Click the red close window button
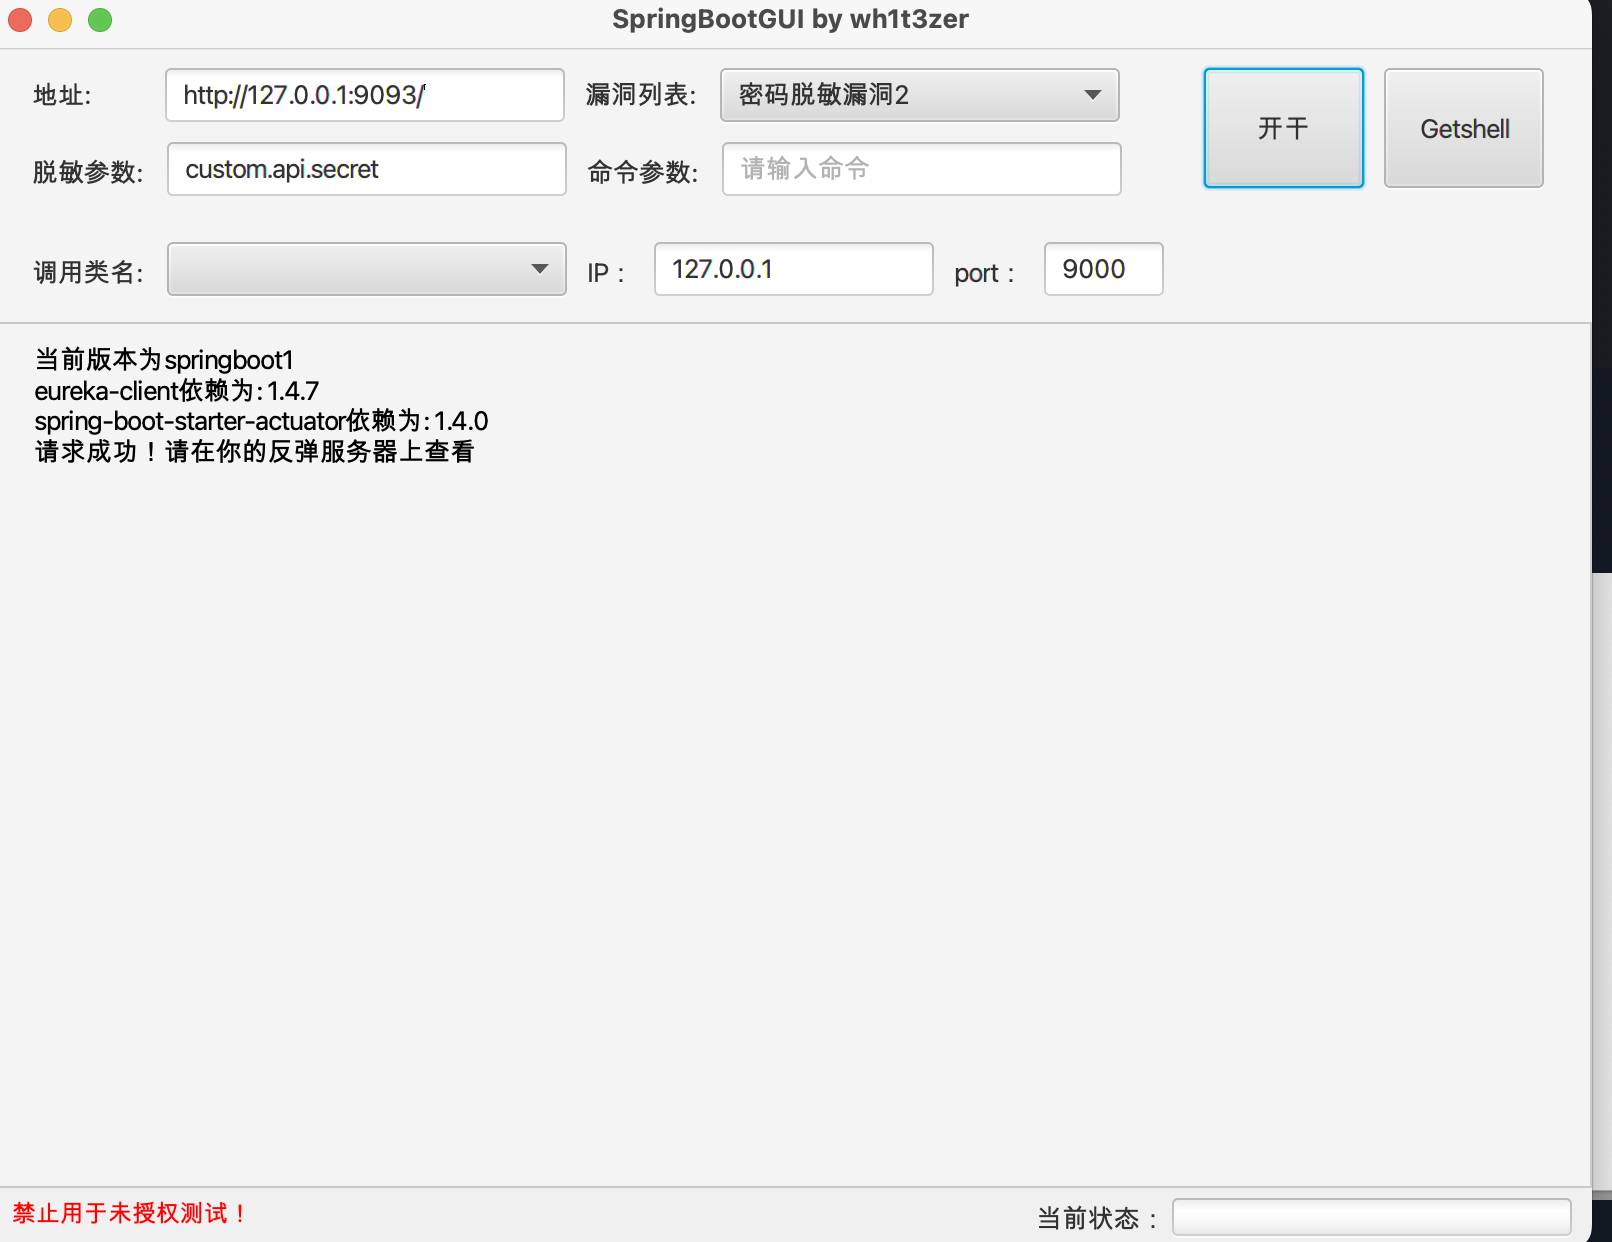Image resolution: width=1612 pixels, height=1242 pixels. [x=20, y=20]
